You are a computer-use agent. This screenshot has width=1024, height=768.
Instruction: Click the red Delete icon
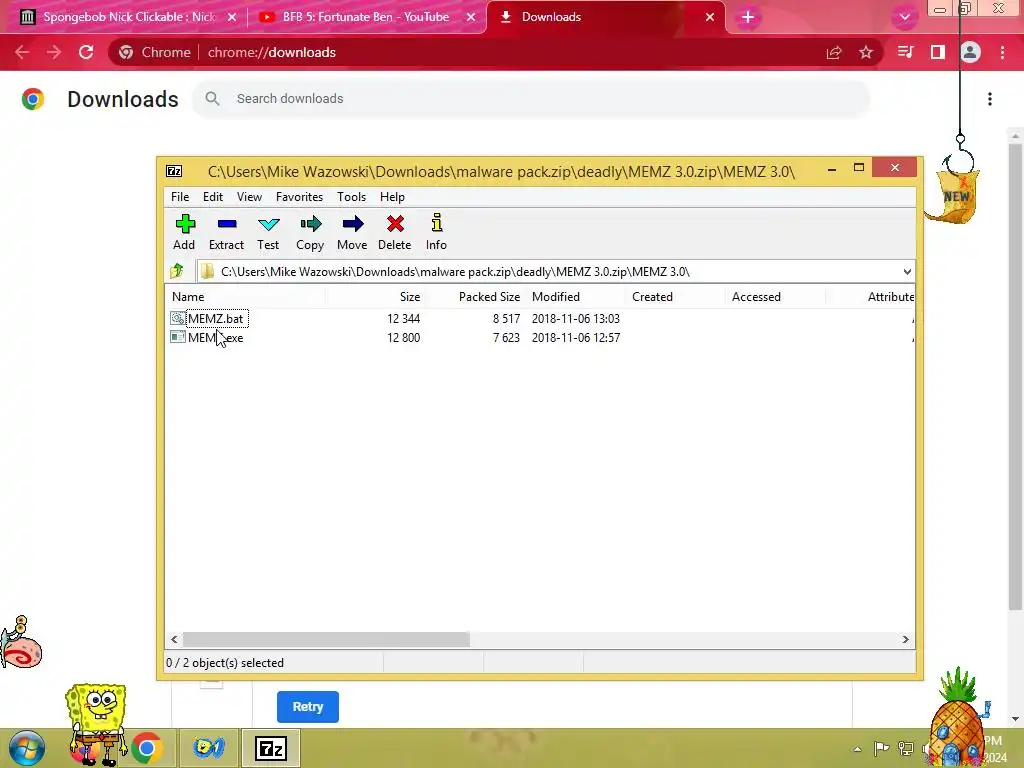(394, 232)
